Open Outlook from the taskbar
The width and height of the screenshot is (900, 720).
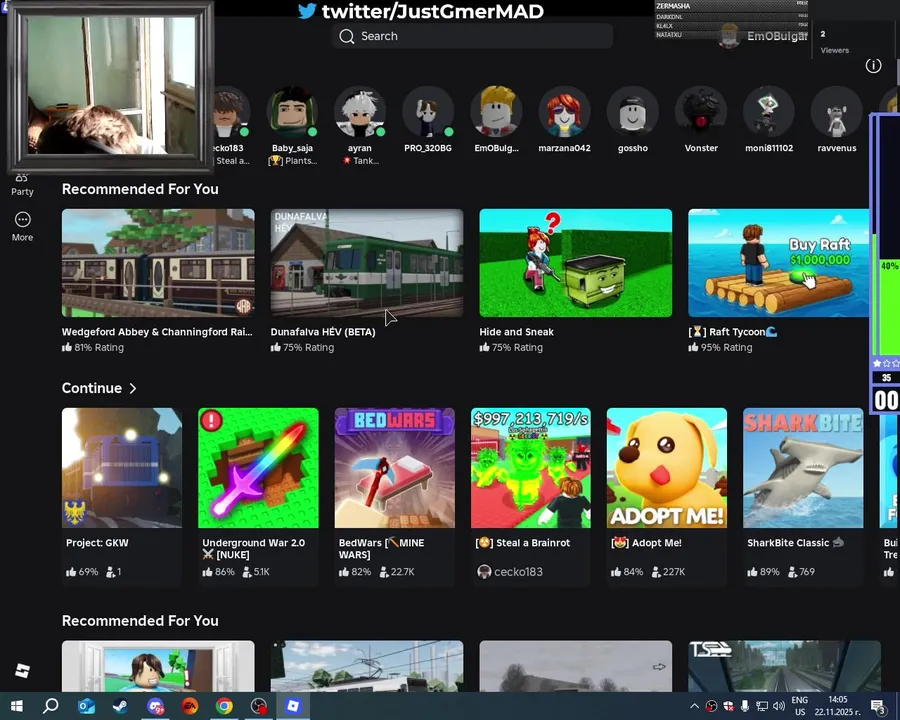point(86,706)
